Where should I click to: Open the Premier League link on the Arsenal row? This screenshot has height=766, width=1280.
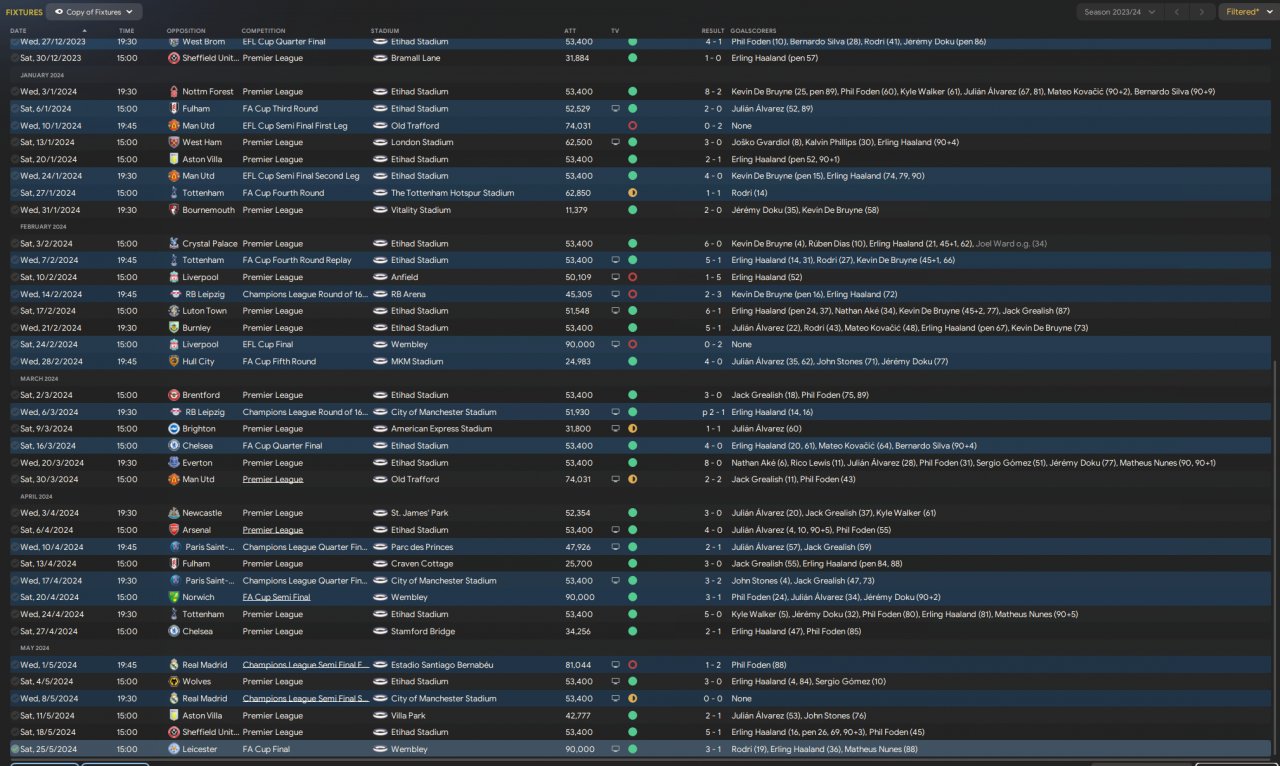pyautogui.click(x=272, y=530)
